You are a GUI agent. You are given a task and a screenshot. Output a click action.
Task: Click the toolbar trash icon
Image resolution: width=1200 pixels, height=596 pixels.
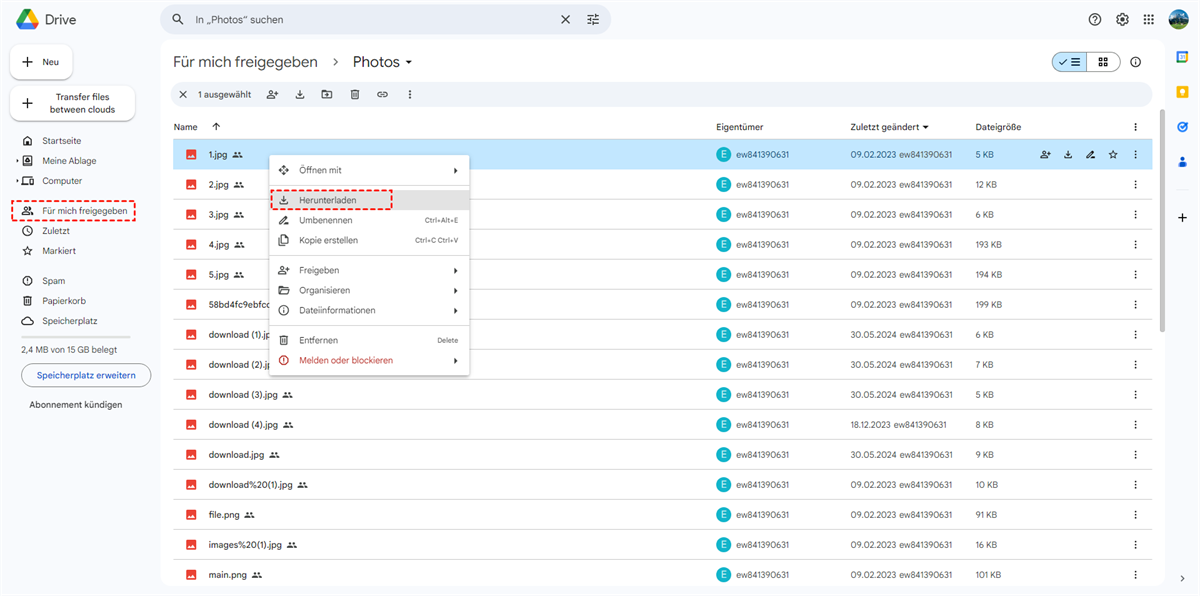pos(355,95)
